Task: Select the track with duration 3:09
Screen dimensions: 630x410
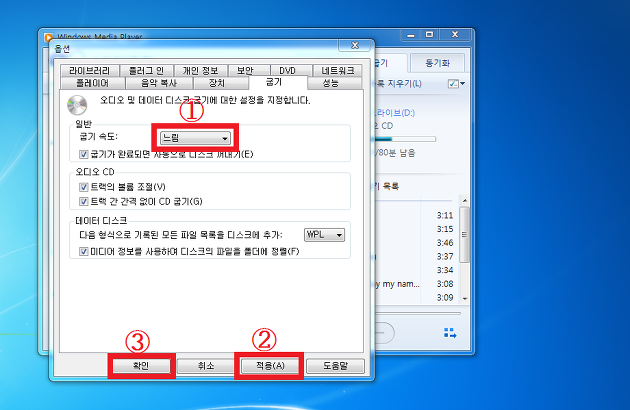Action: tap(416, 297)
